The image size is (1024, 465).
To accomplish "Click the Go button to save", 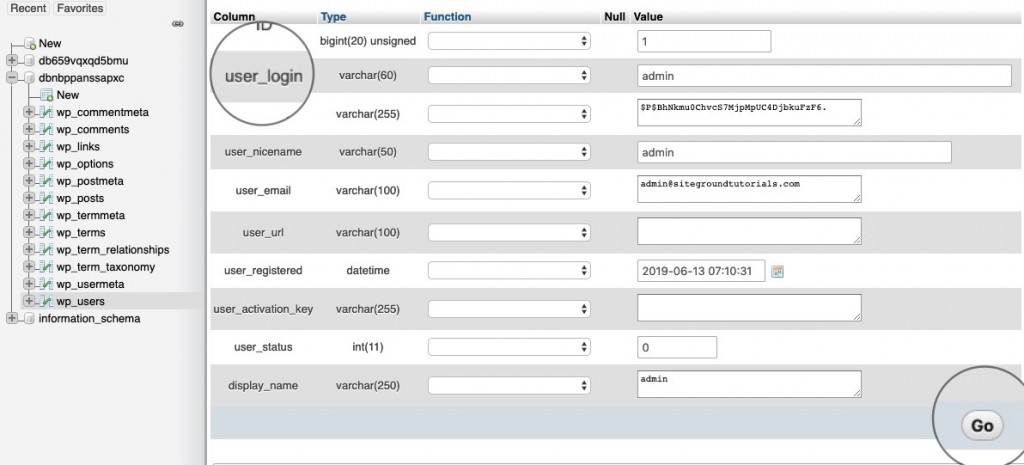I will [982, 426].
